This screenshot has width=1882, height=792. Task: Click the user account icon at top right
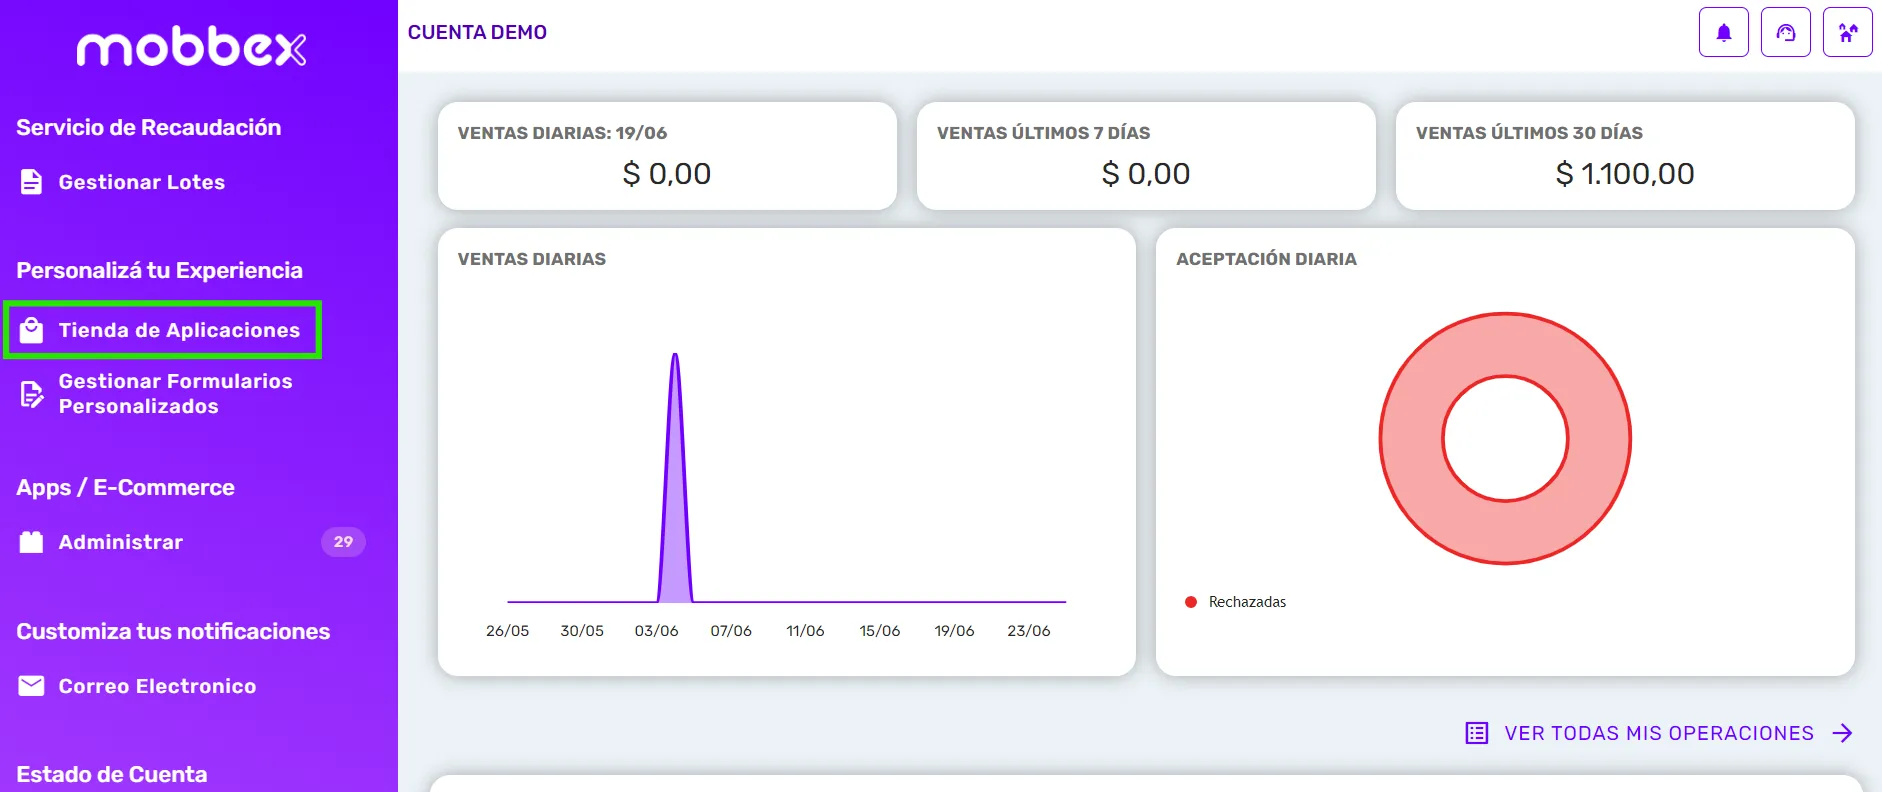1847,32
